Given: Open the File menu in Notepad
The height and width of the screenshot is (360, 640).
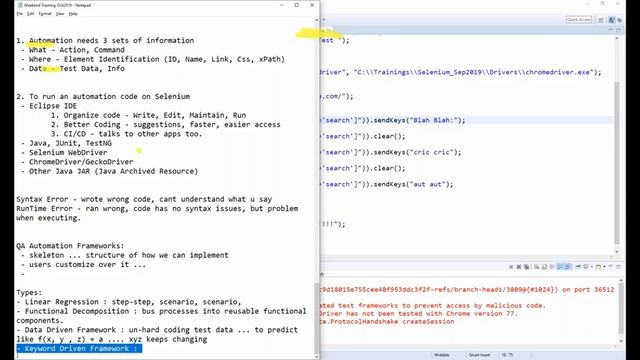Looking at the screenshot, I should [19, 13].
